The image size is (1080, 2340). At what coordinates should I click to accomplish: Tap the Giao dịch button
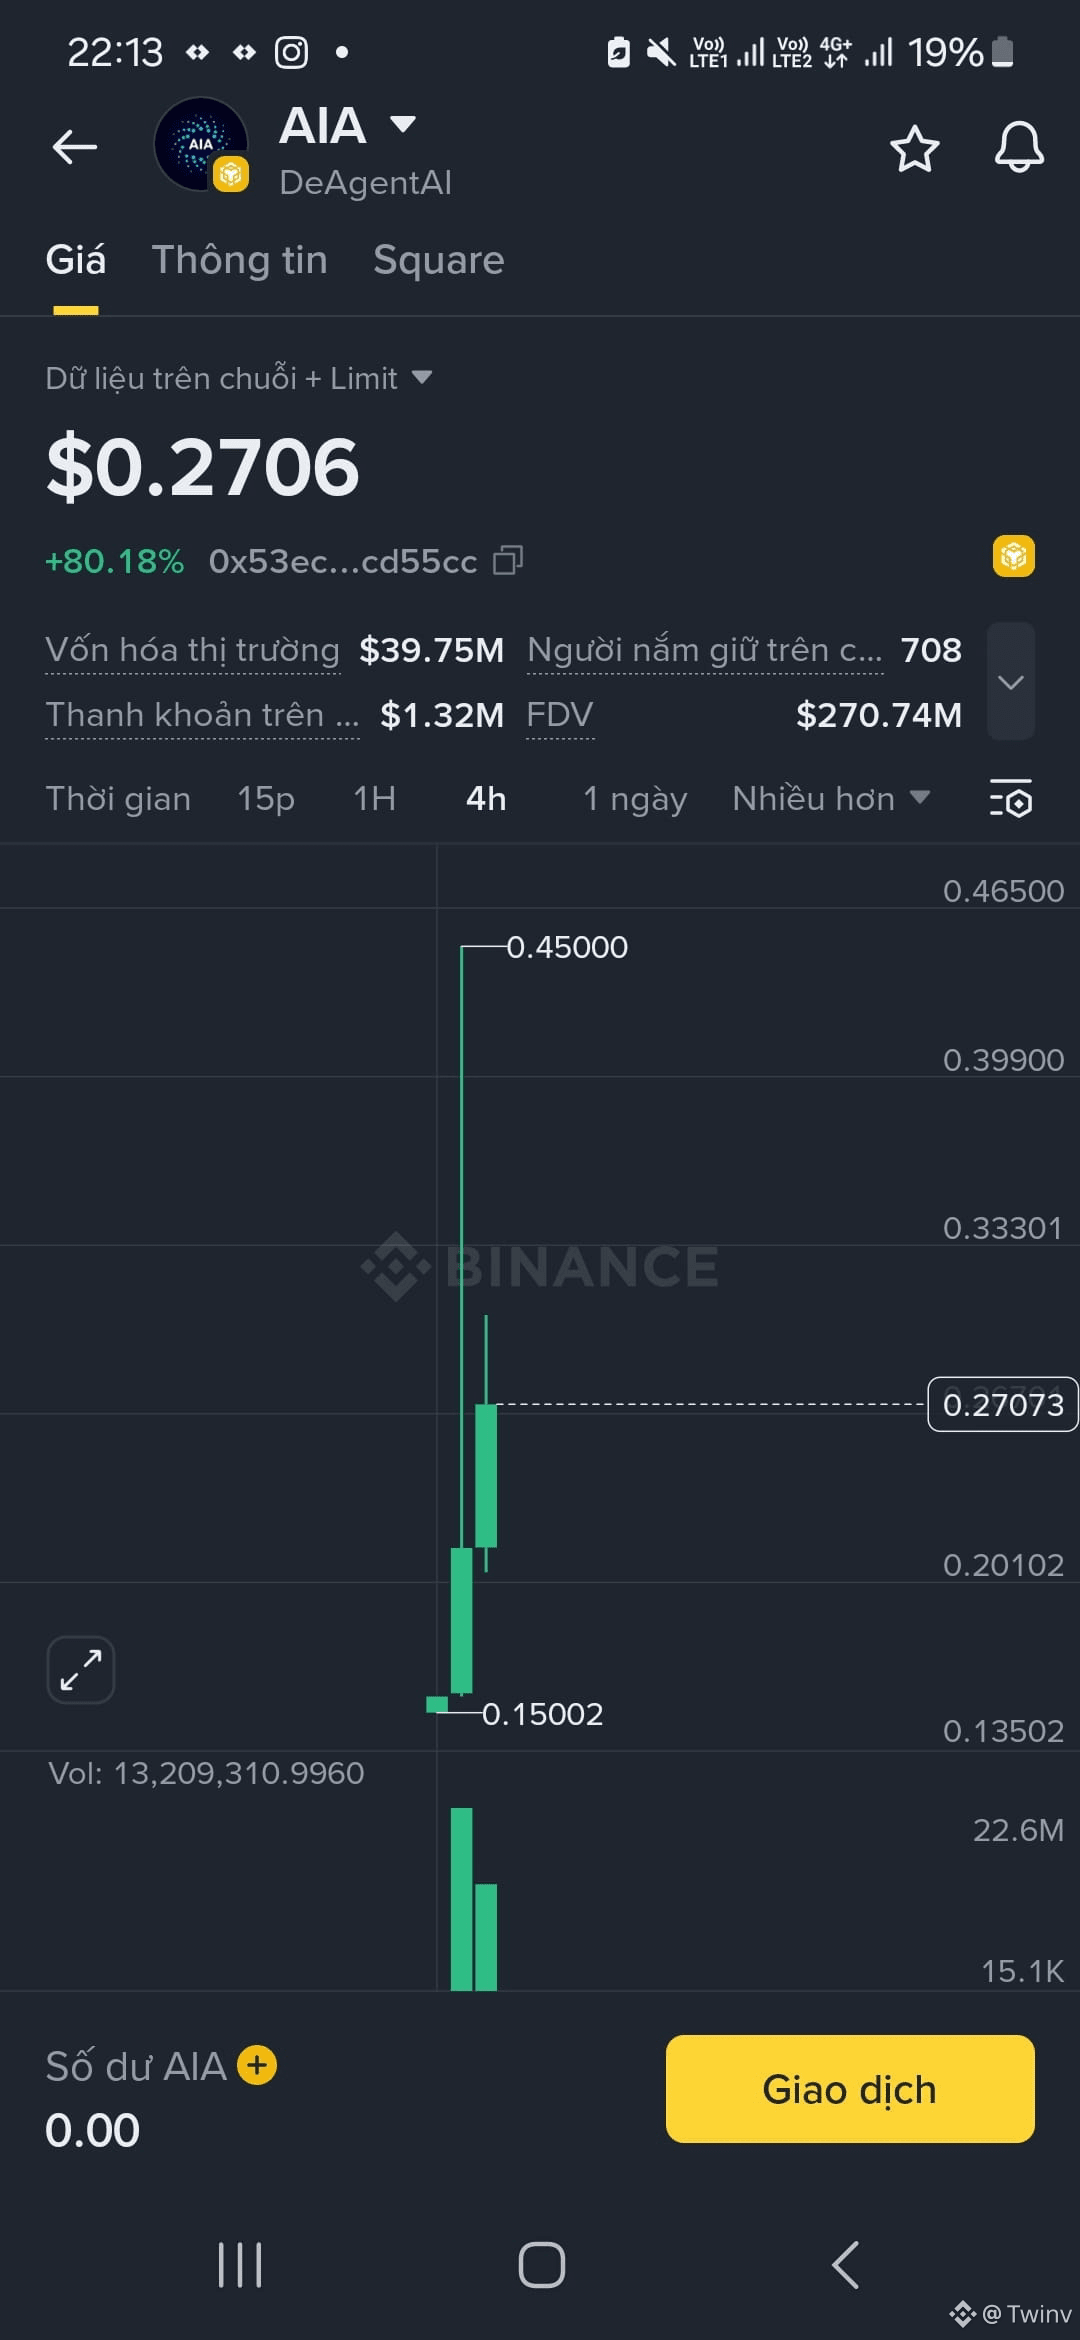click(850, 2089)
